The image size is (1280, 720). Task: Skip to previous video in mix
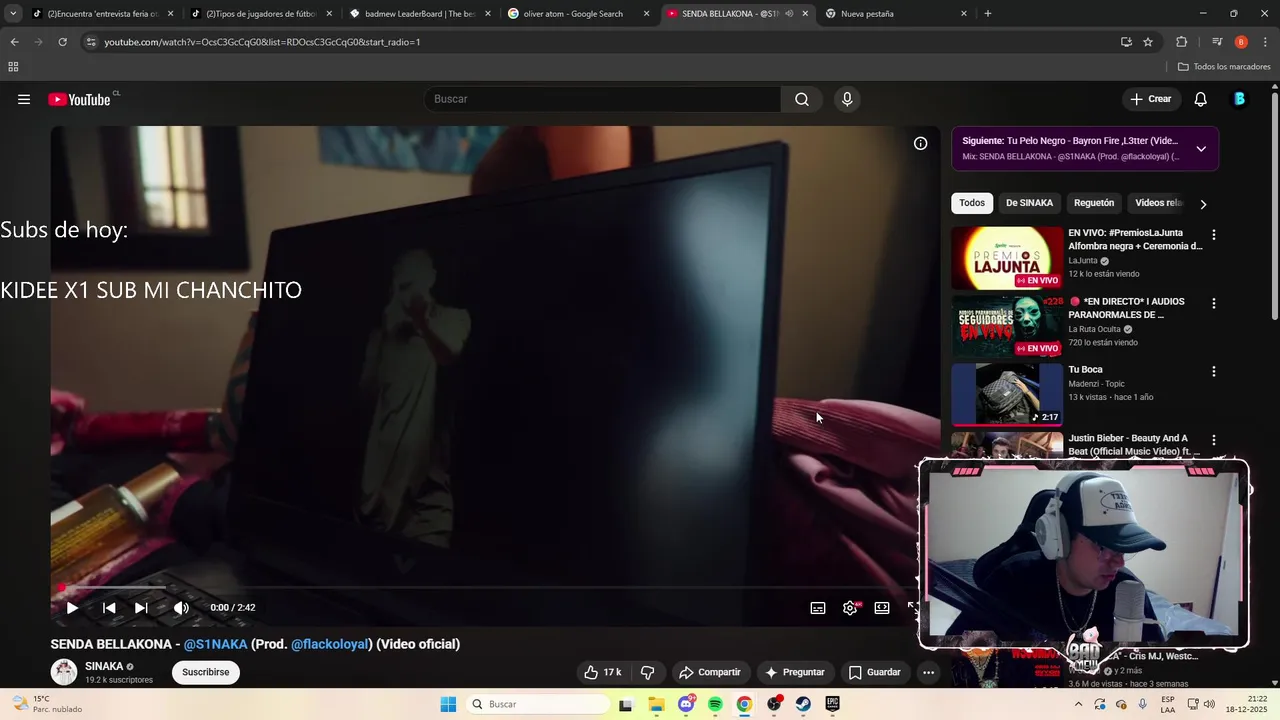109,608
